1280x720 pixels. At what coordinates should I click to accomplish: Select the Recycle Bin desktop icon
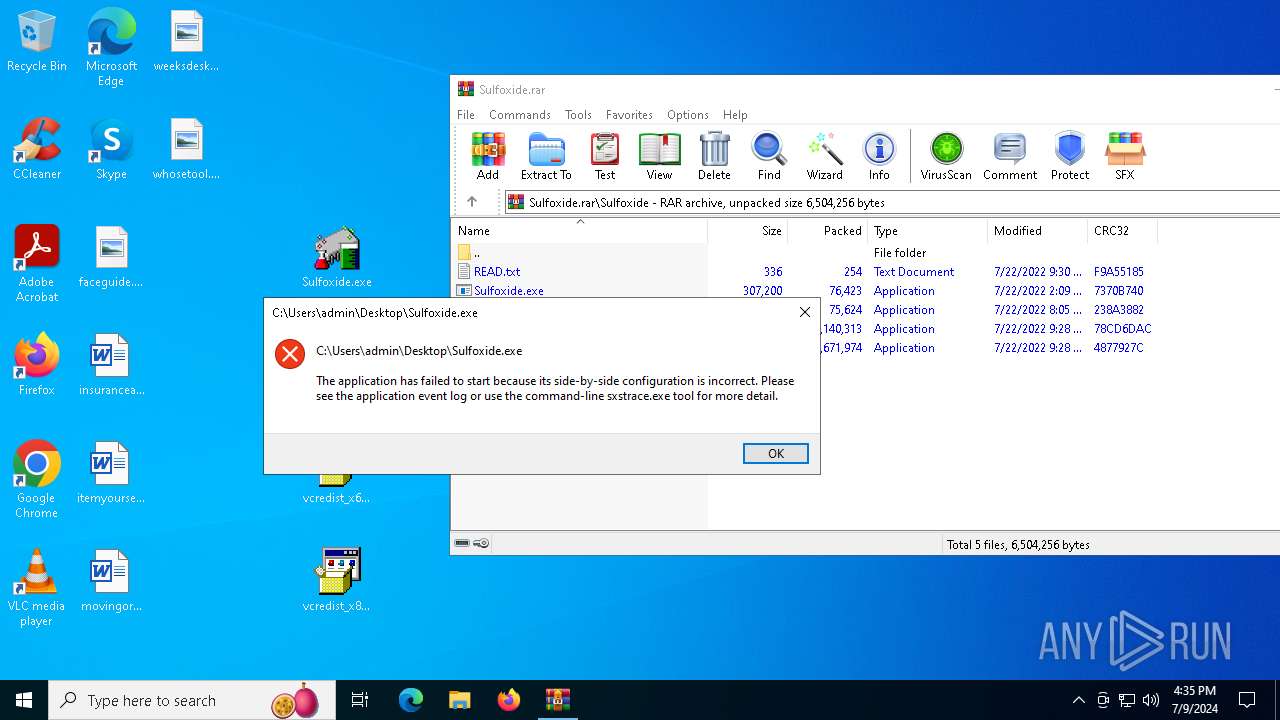(x=37, y=42)
